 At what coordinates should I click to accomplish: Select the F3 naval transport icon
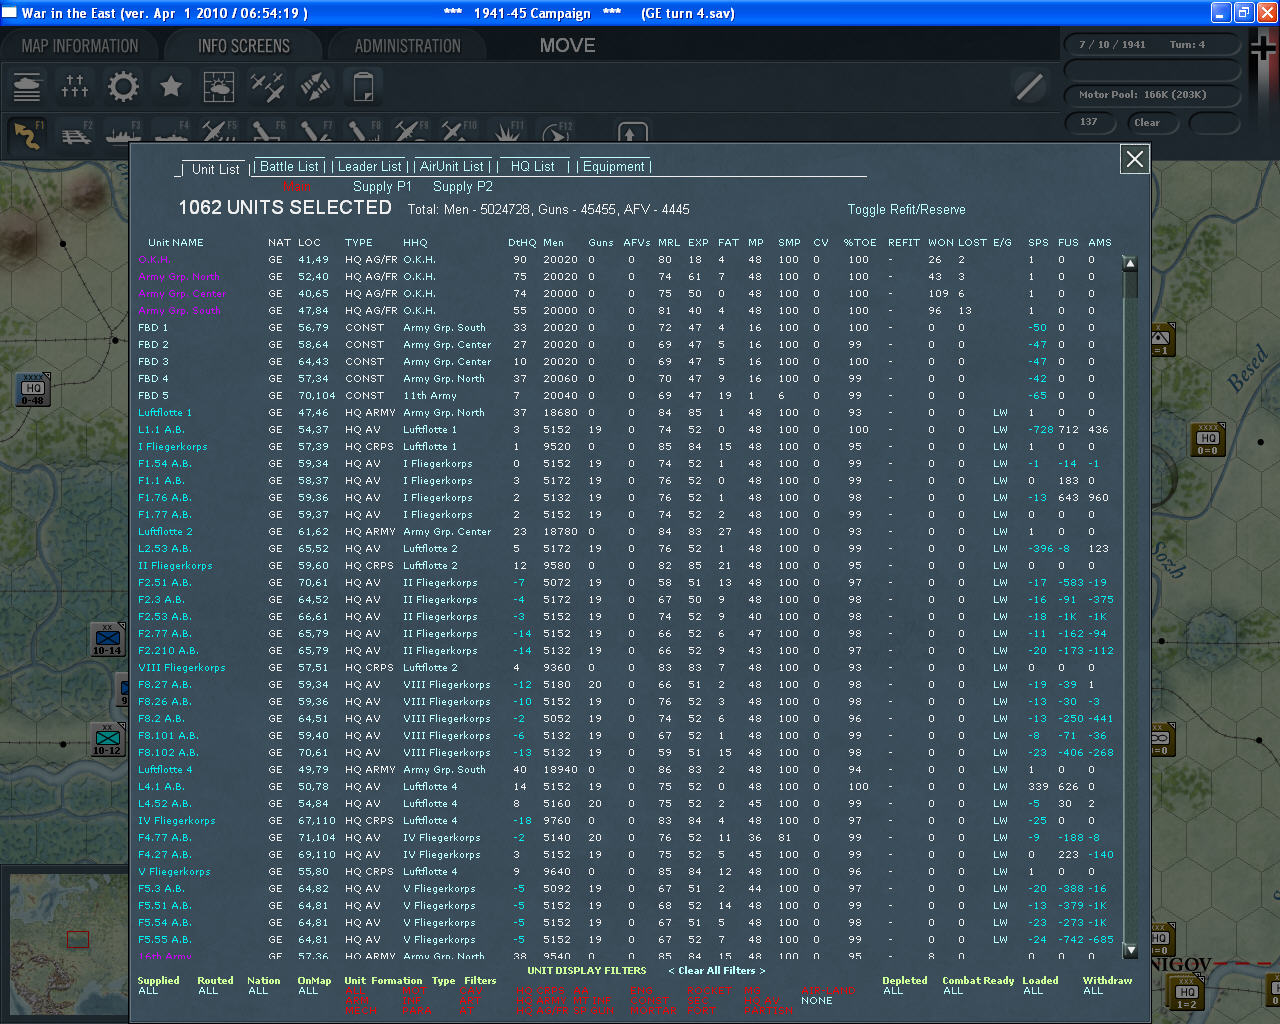pos(124,134)
